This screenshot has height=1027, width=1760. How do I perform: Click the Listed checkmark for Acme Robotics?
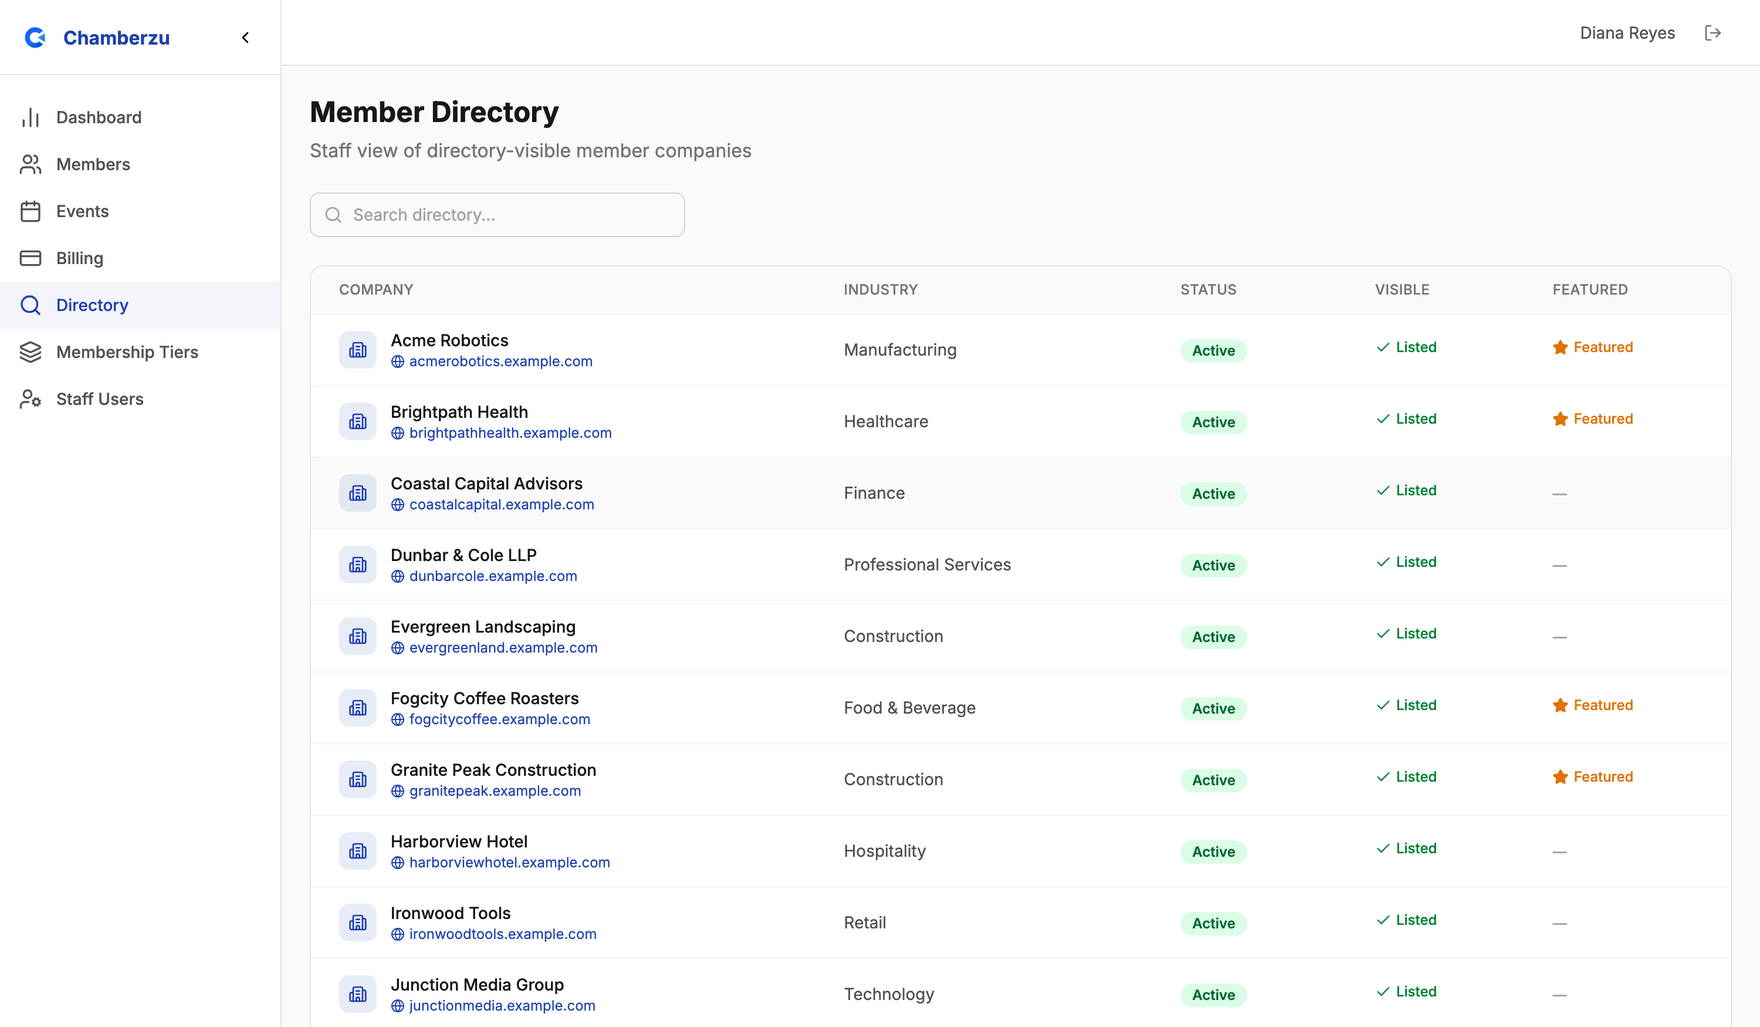[x=1383, y=347]
